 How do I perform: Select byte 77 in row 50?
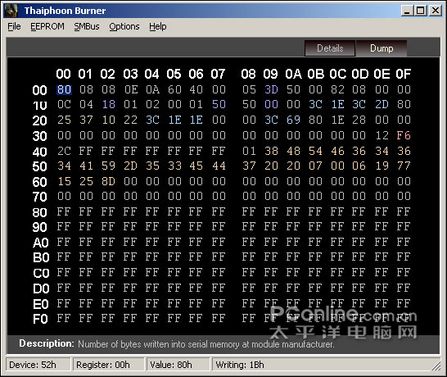click(x=404, y=166)
